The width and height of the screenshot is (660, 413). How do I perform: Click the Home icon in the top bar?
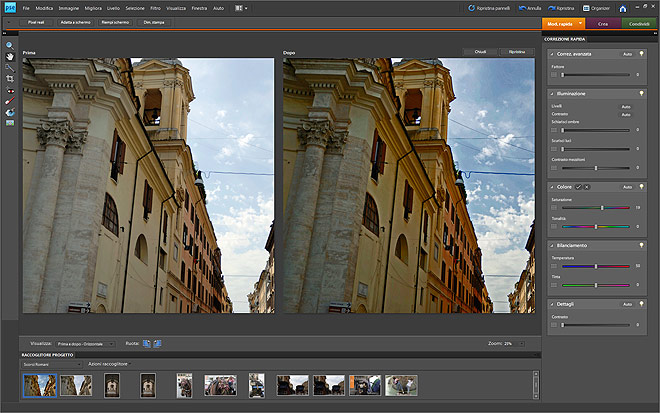(623, 8)
